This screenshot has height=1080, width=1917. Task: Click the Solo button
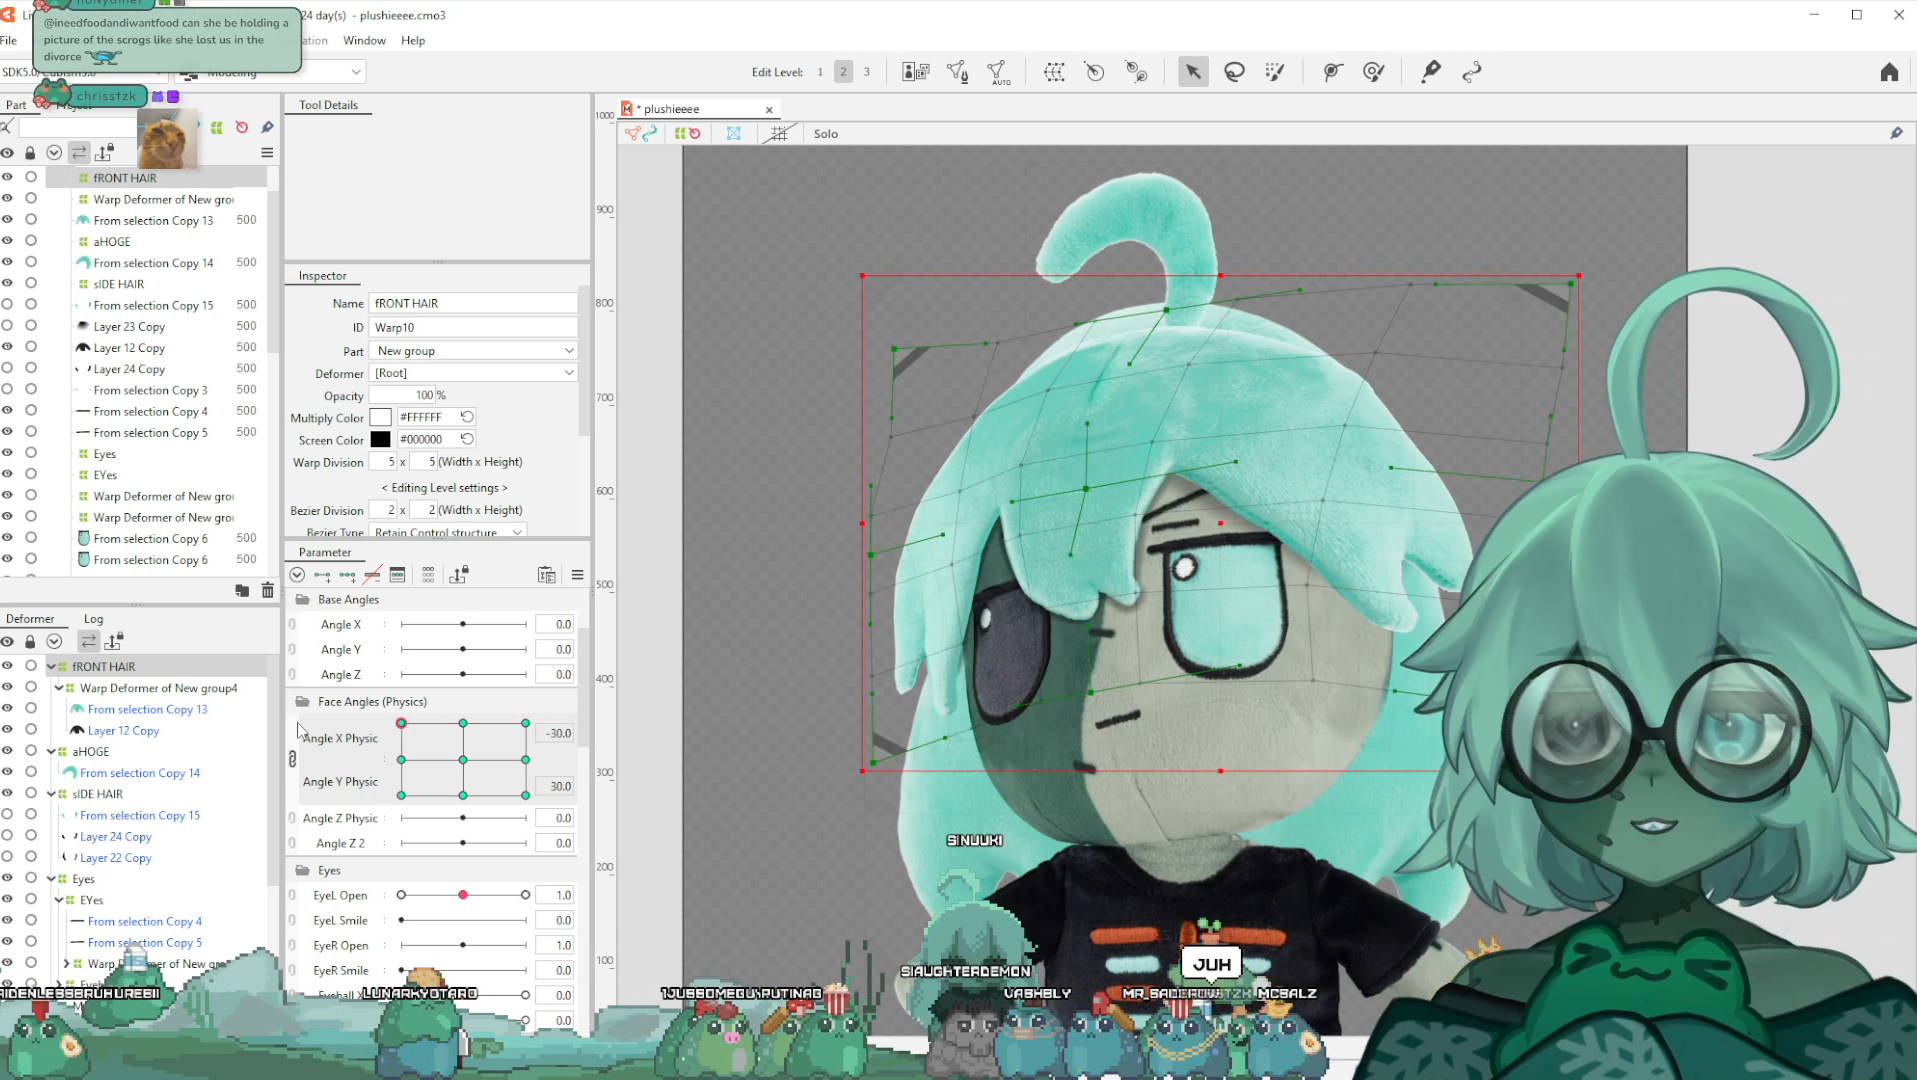(825, 134)
